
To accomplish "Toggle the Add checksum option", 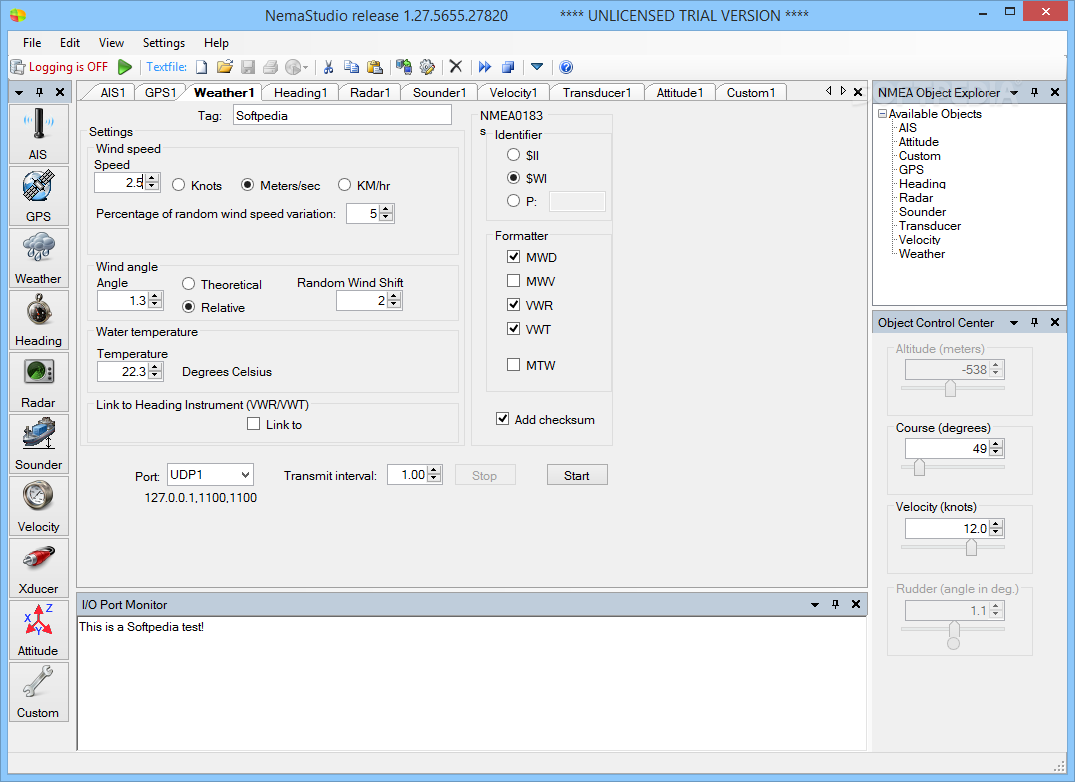I will (x=545, y=419).
